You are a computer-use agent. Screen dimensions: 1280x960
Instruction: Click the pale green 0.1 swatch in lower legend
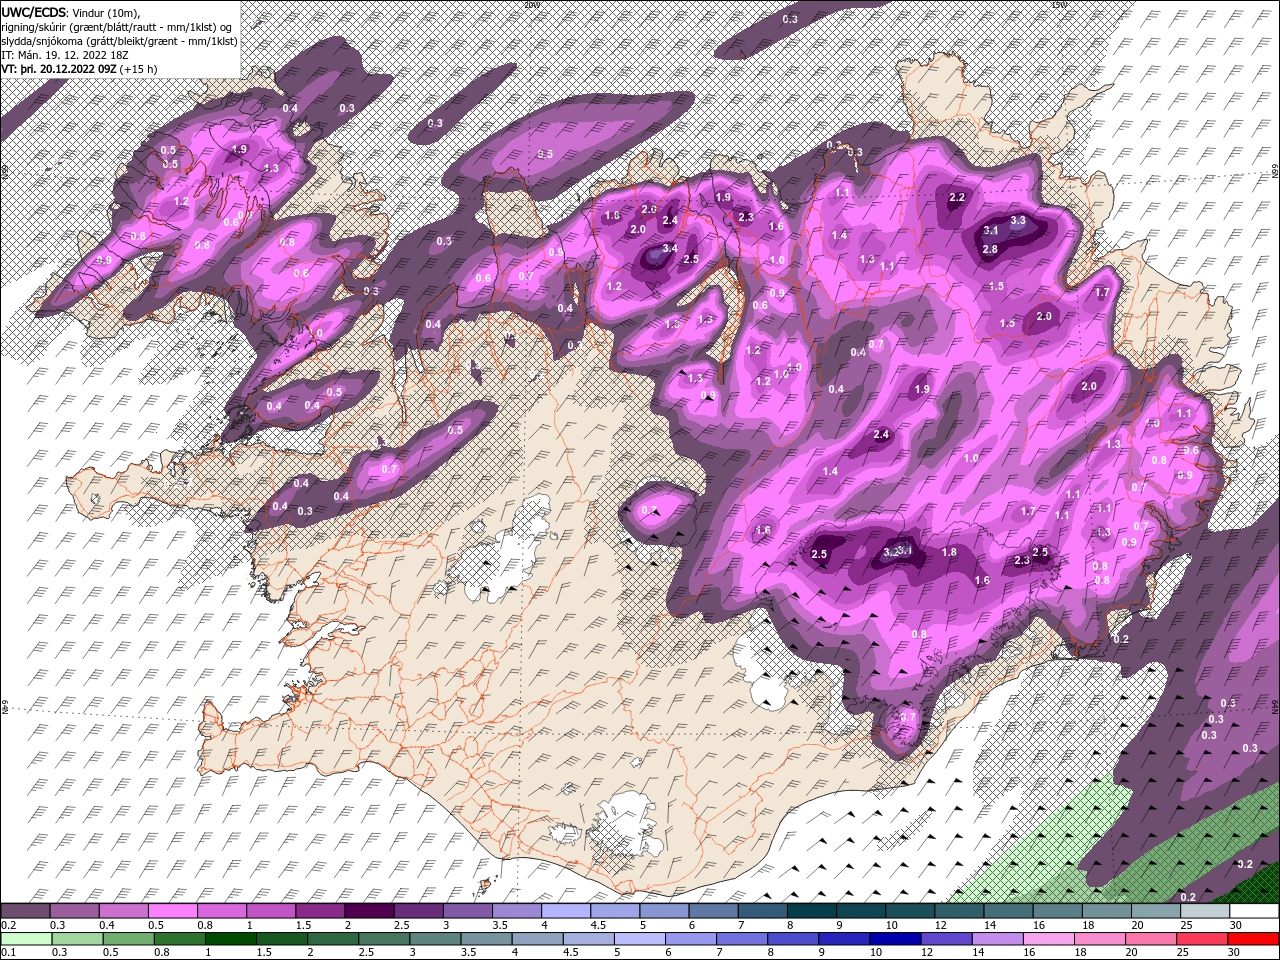(x=25, y=939)
